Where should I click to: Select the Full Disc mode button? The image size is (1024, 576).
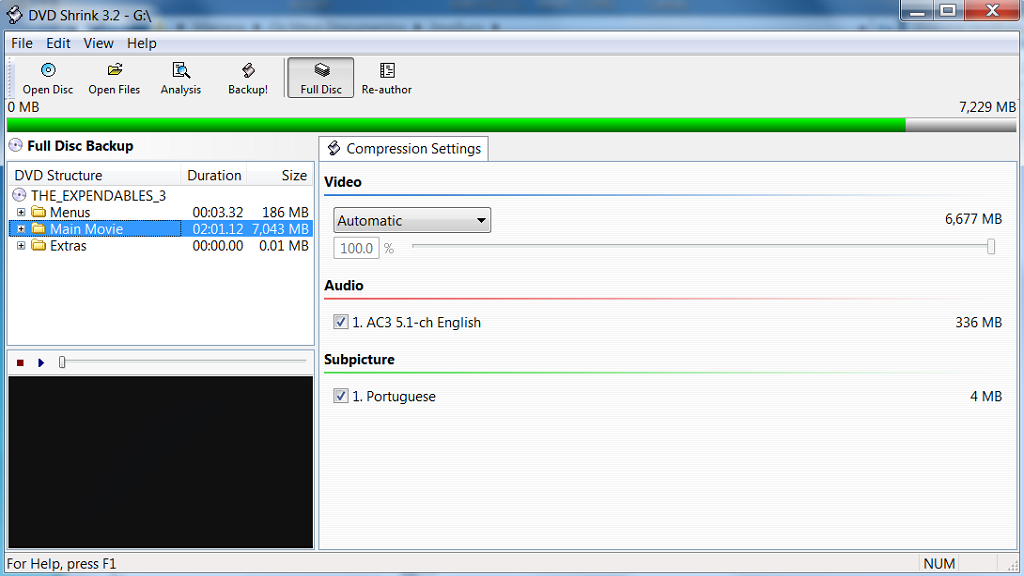click(321, 78)
